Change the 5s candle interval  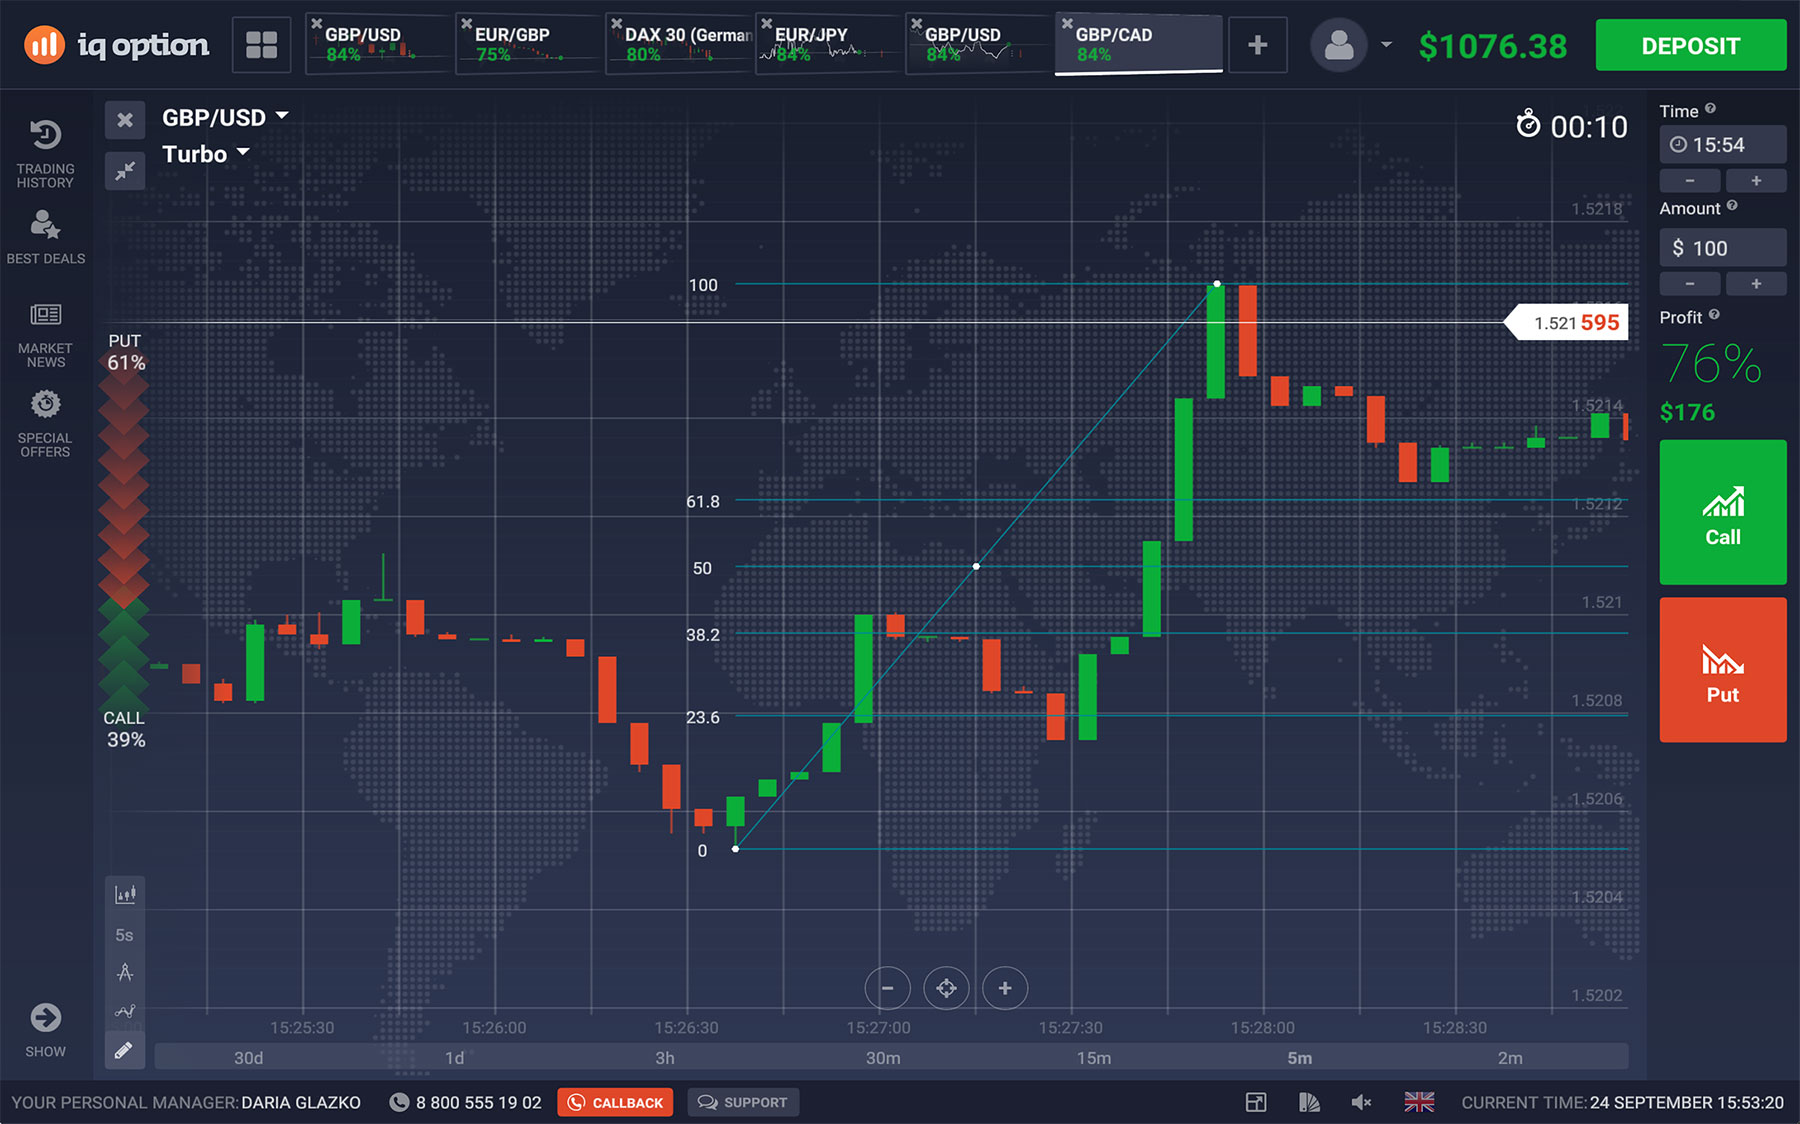point(125,935)
